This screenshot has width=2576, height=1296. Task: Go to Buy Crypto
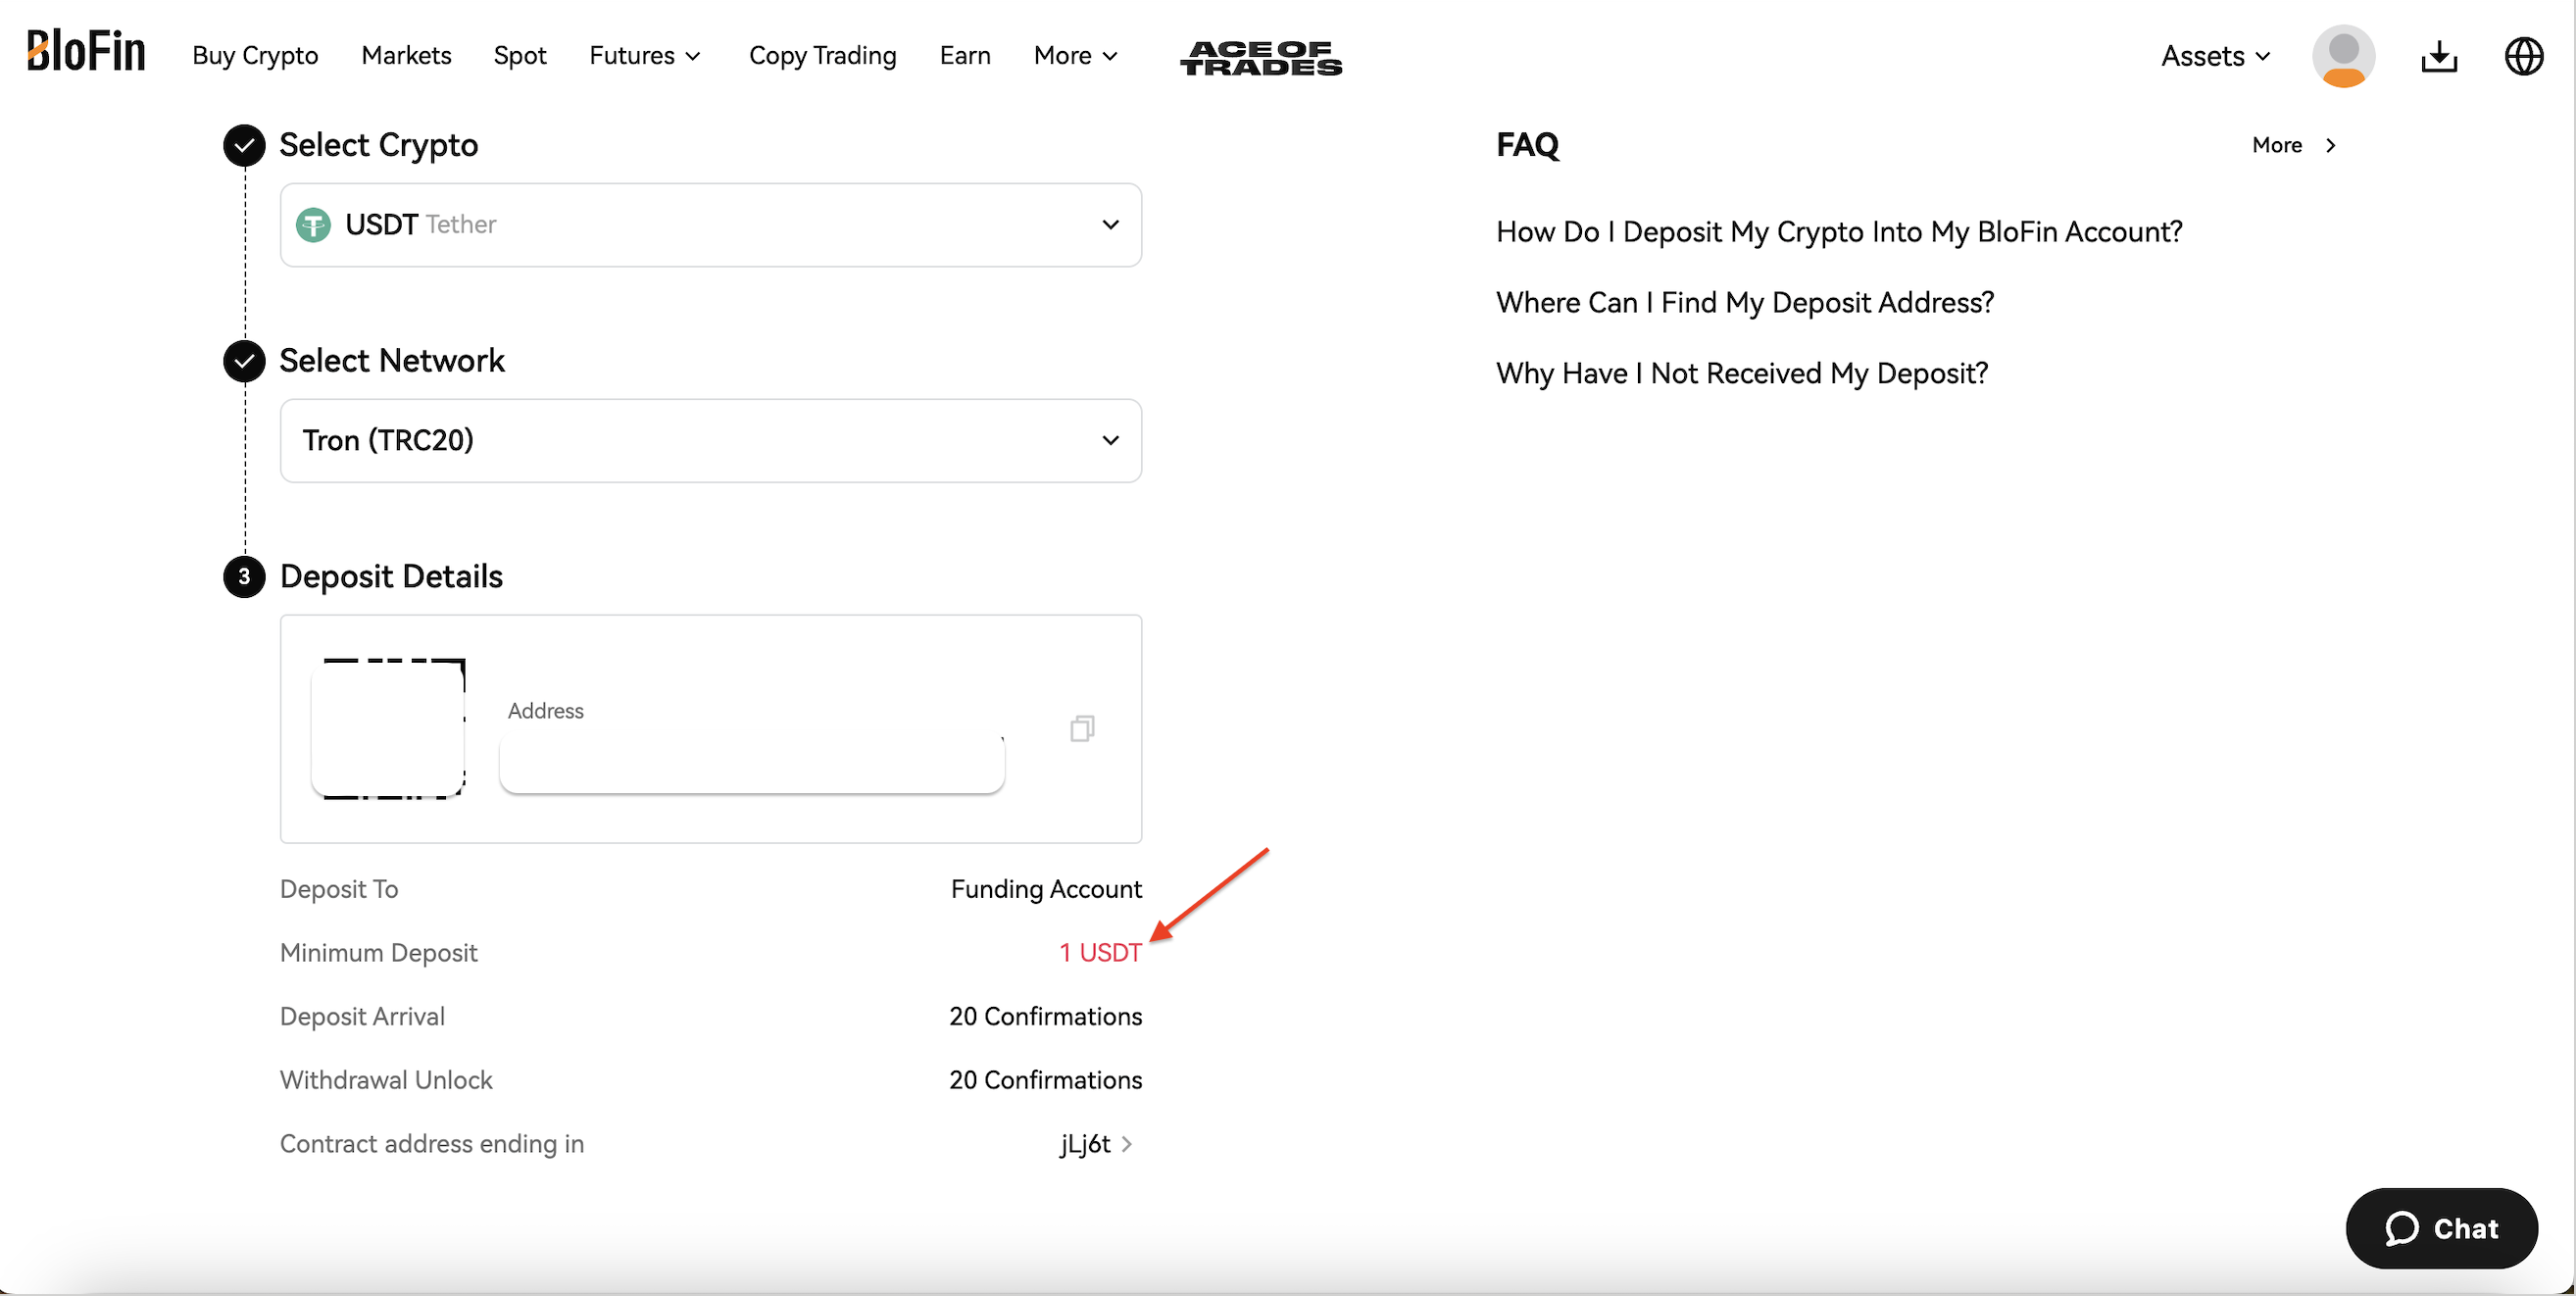255,56
